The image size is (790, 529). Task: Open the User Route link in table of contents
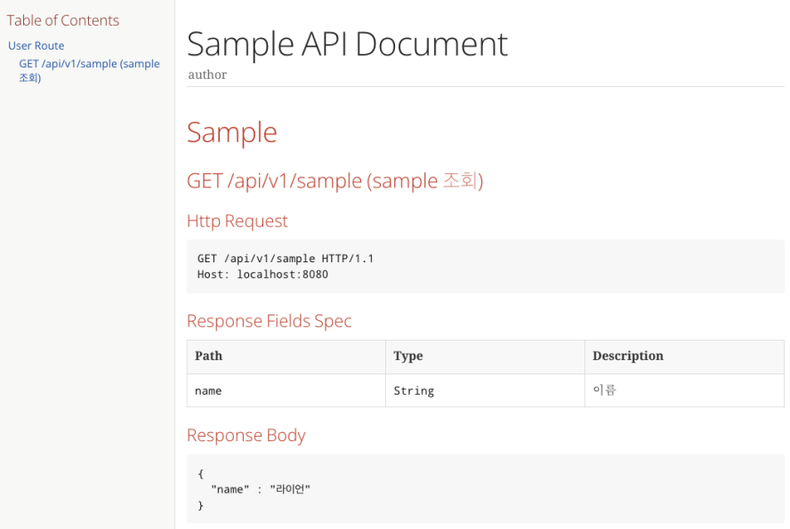point(36,45)
